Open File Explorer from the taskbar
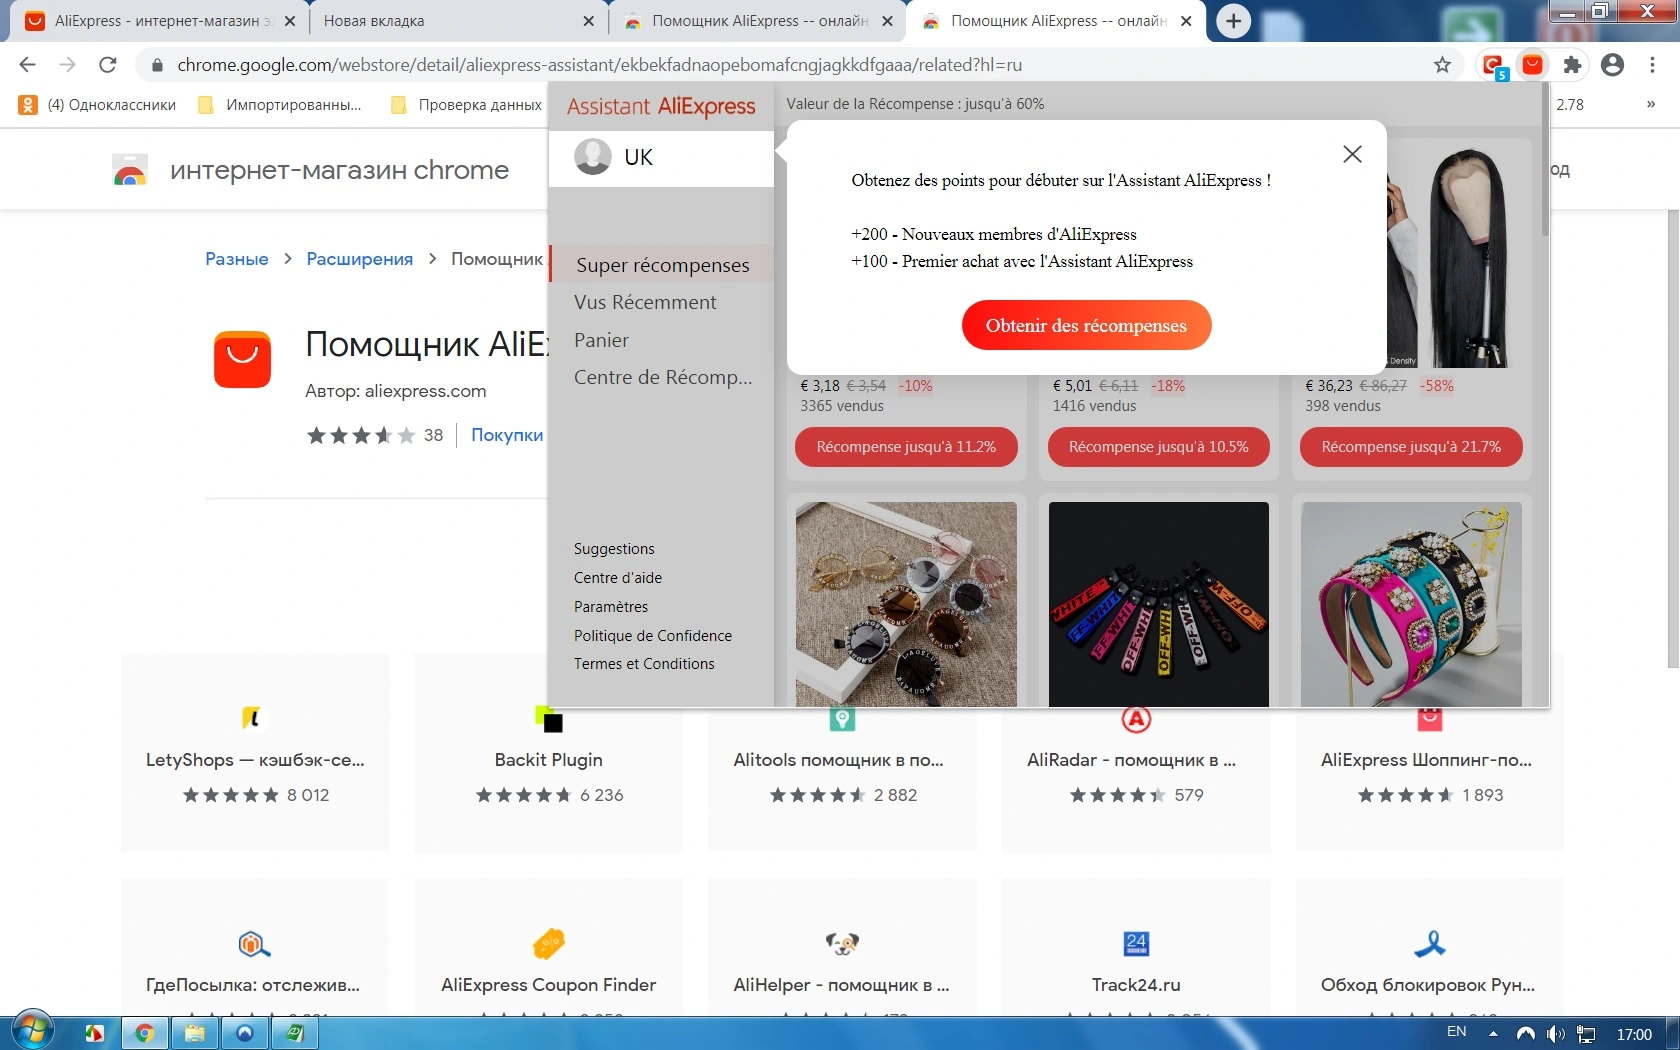Screen dimensions: 1680x1050 point(195,1033)
